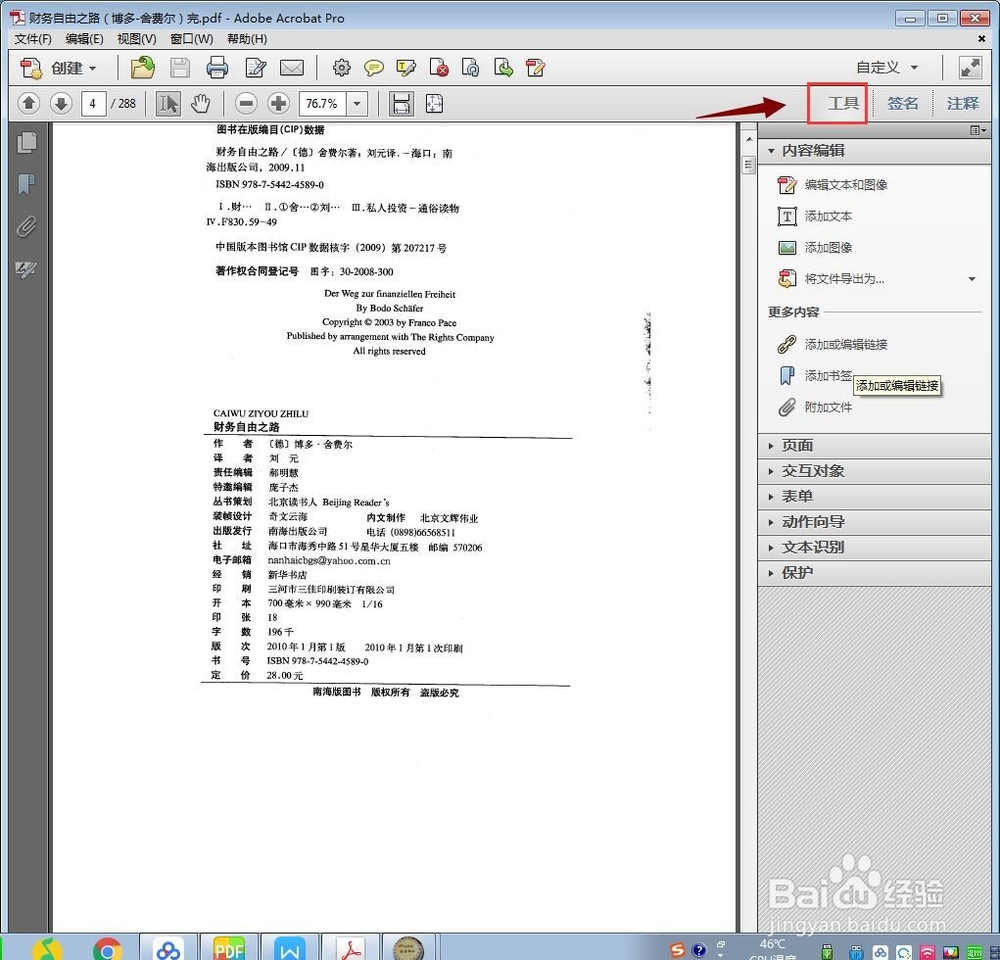
Task: Expand the 页面 section
Action: [874, 445]
